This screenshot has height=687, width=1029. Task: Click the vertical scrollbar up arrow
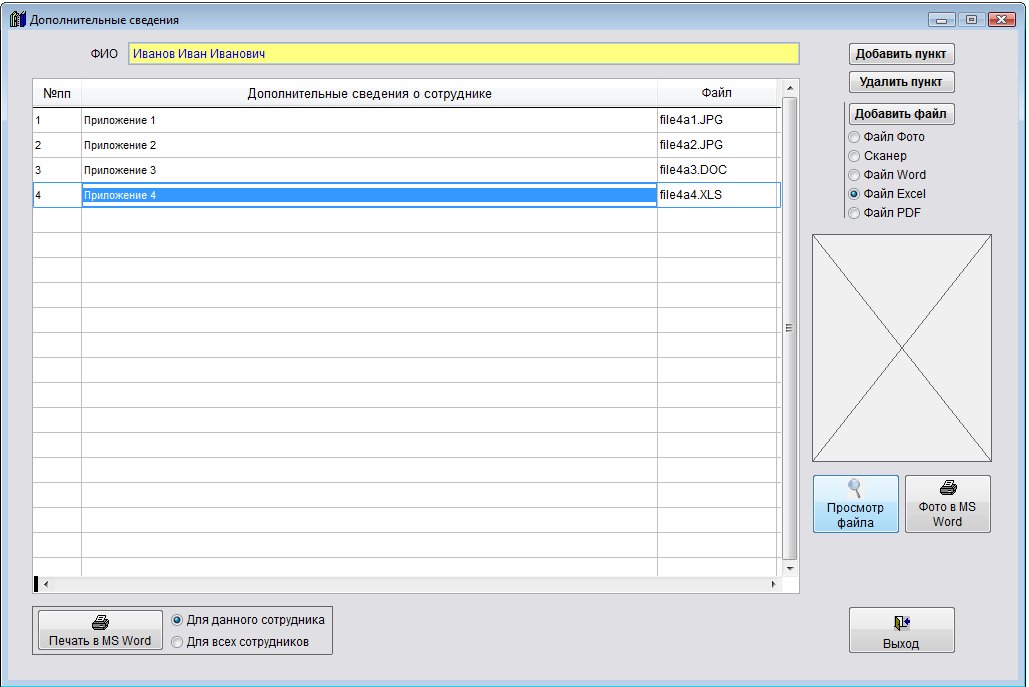tap(790, 88)
